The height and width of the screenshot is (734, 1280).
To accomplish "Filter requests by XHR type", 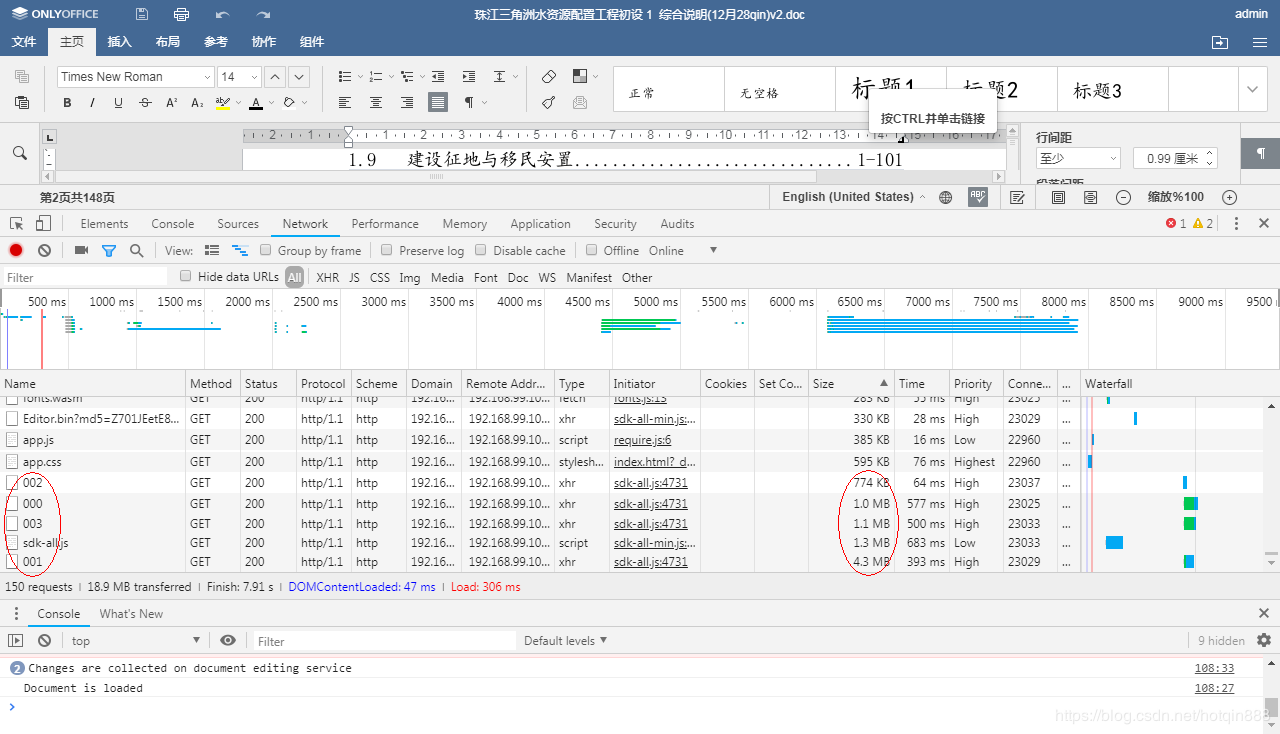I will [327, 277].
